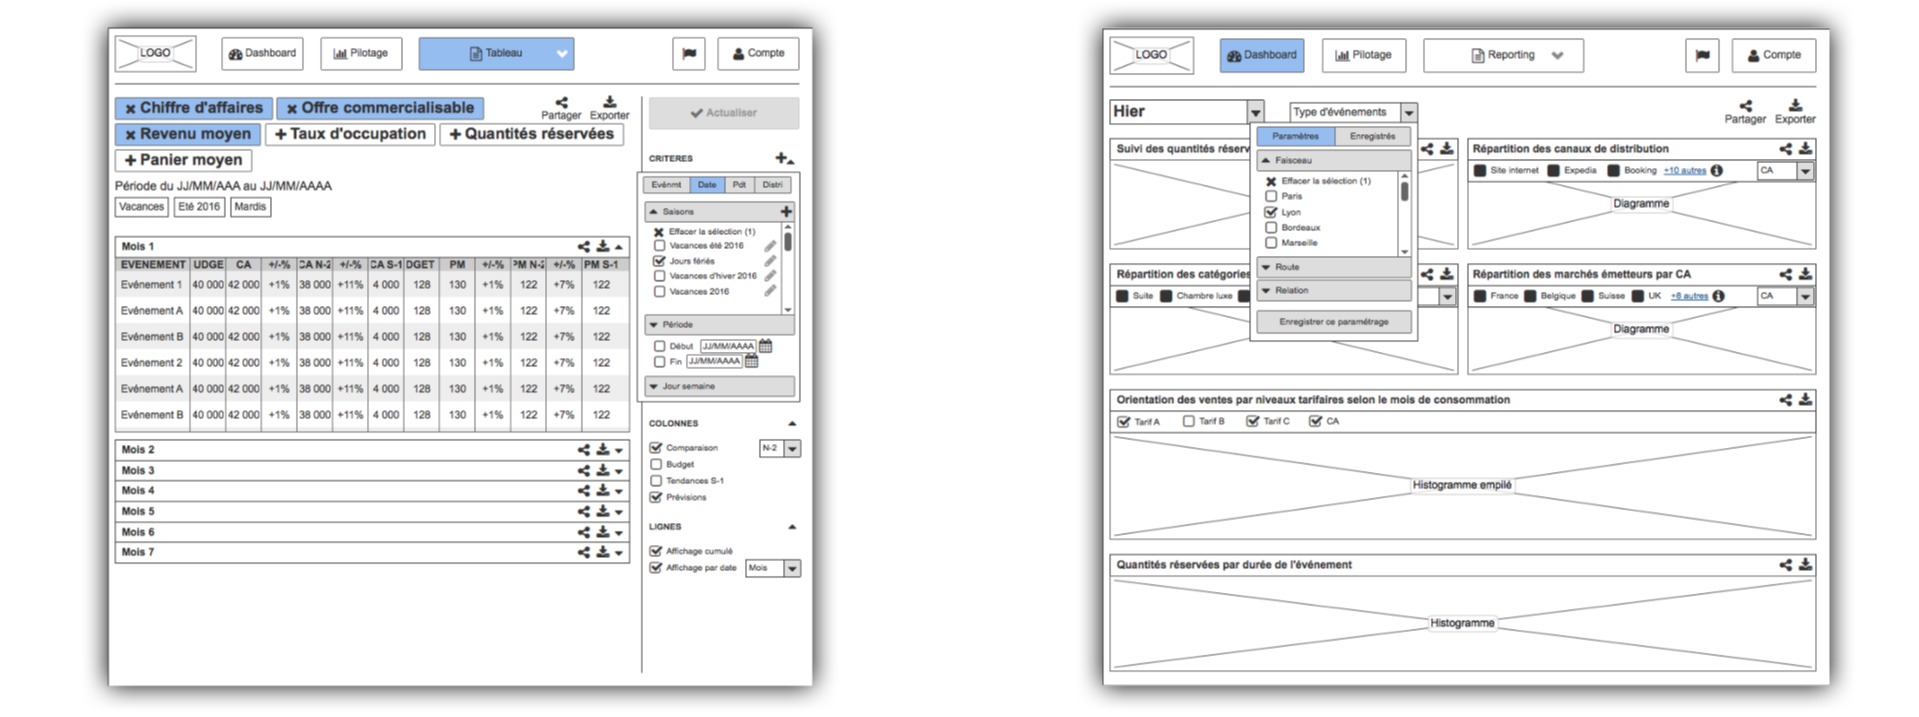Open the +8 autres link

pos(1688,296)
